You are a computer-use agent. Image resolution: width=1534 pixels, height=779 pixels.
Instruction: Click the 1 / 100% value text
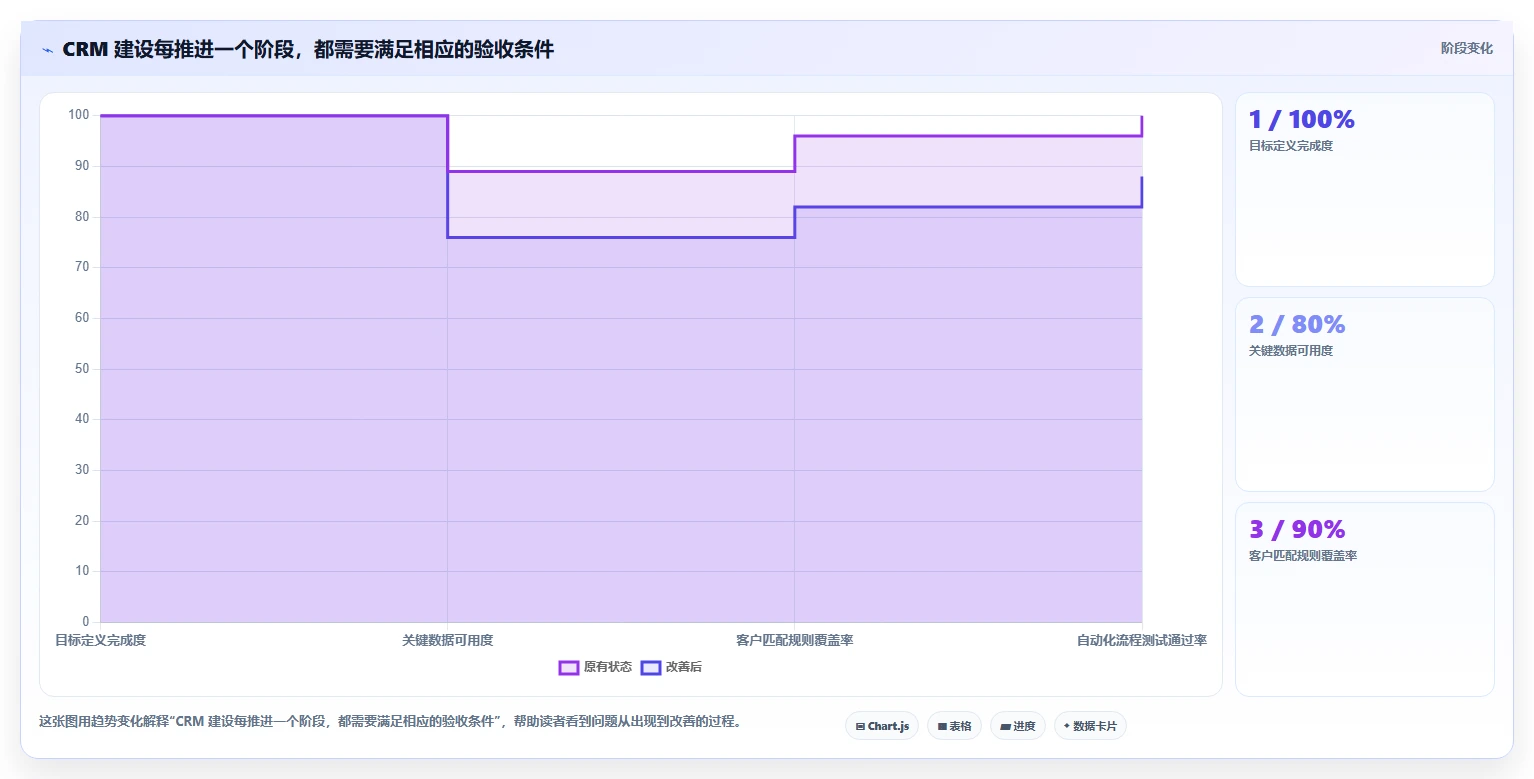pyautogui.click(x=1301, y=119)
